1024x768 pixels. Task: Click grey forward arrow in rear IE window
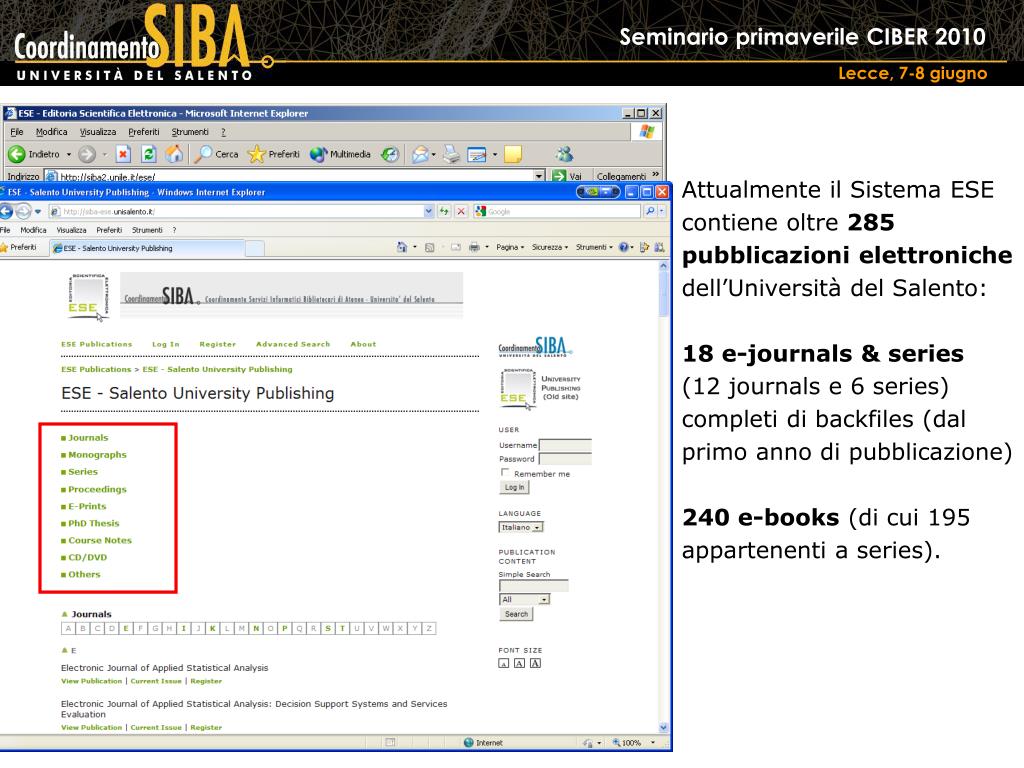pos(87,155)
